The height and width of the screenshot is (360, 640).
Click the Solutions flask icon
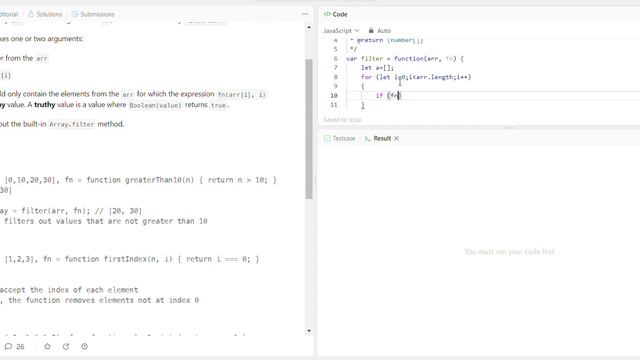tap(31, 14)
